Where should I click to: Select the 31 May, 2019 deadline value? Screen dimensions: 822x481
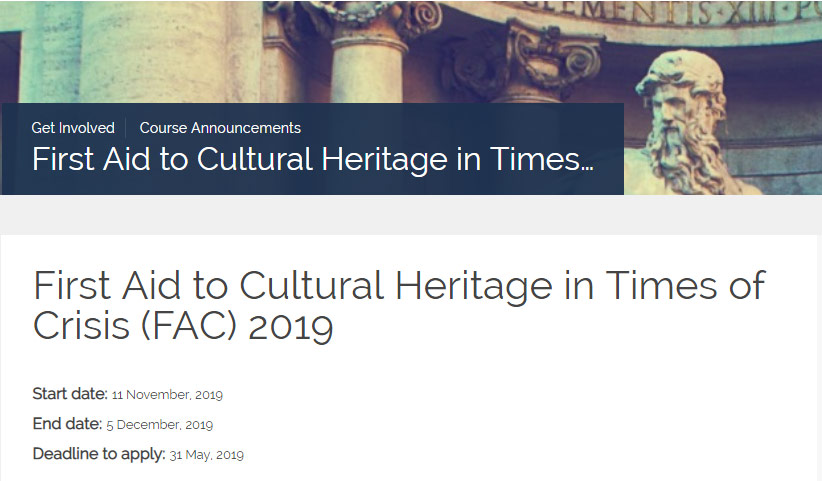tap(207, 455)
